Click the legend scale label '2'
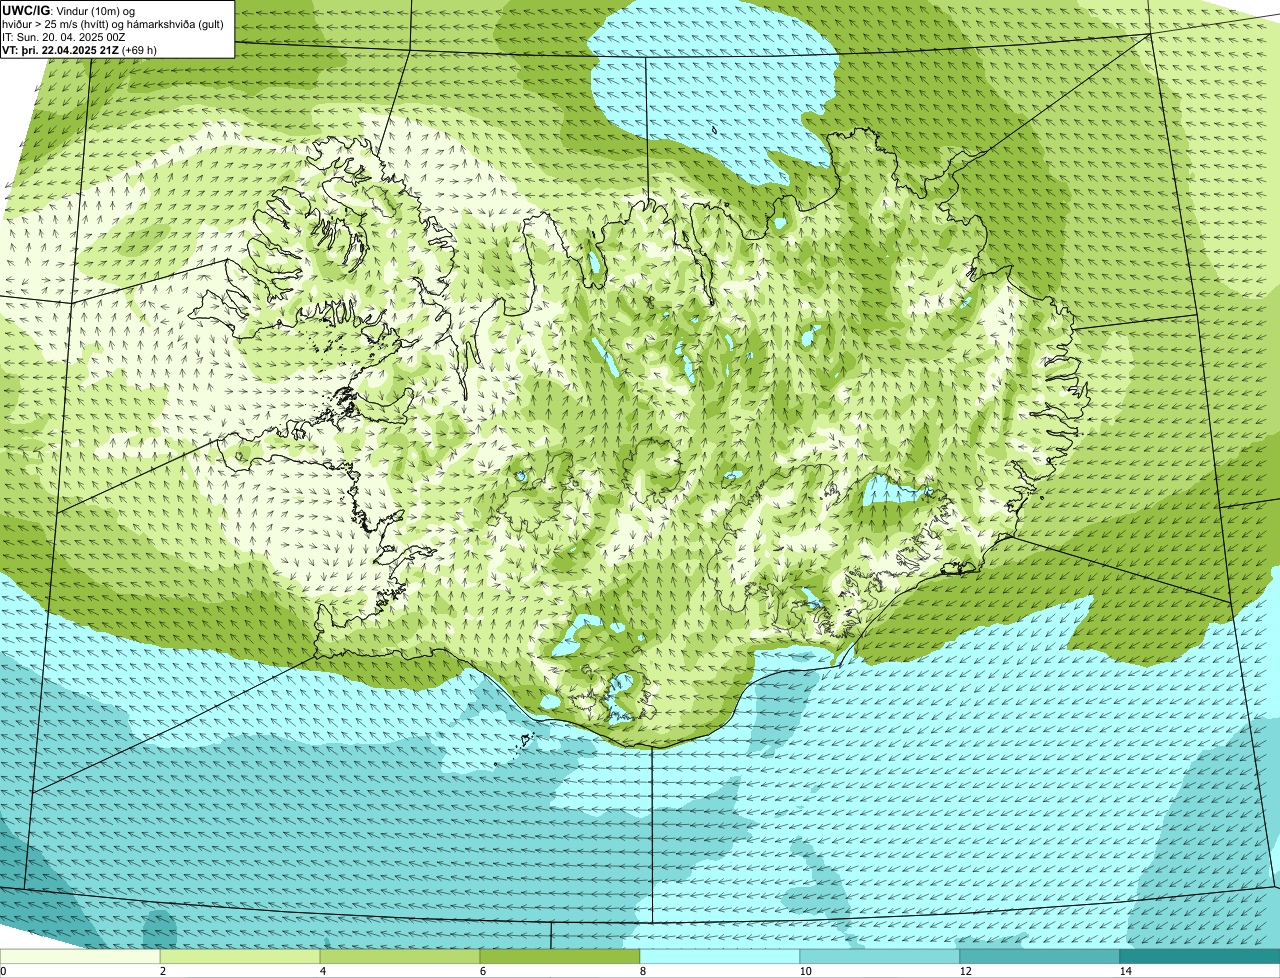 point(162,971)
